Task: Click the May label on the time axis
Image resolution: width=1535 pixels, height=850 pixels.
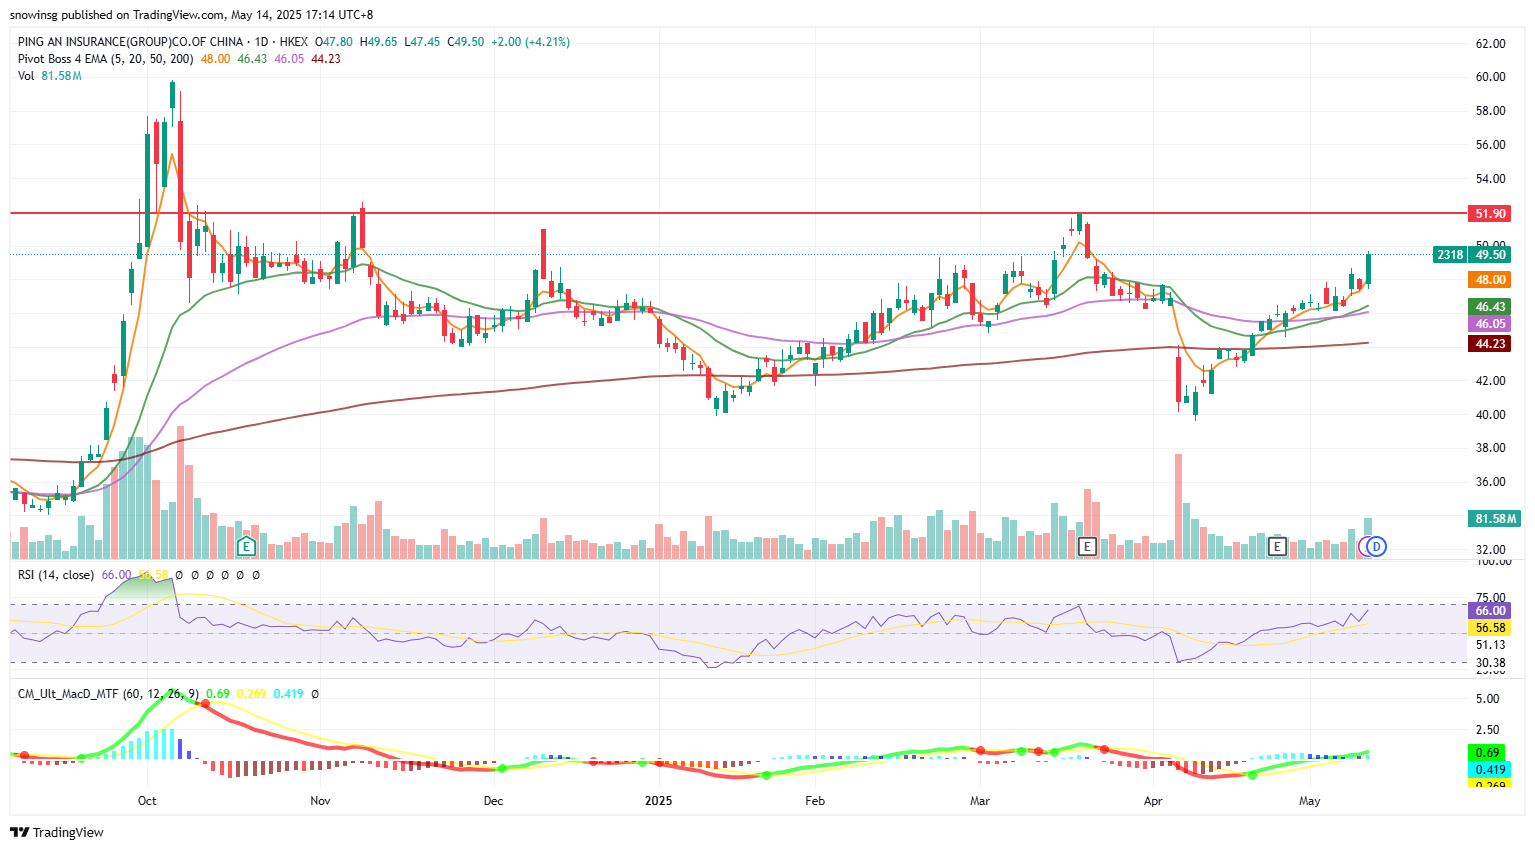Action: 1310,801
